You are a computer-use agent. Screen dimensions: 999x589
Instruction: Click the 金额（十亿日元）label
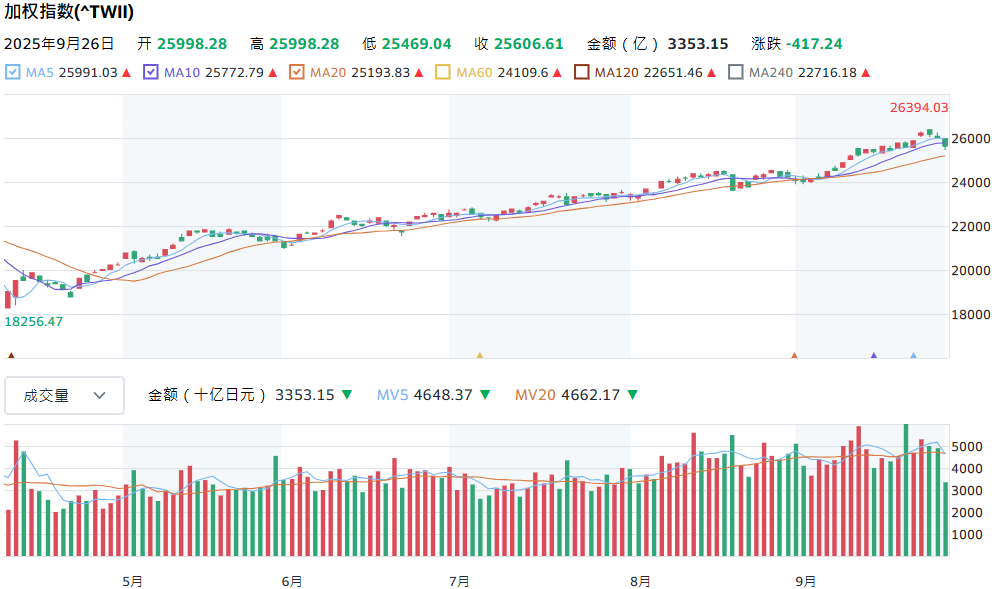(x=206, y=395)
